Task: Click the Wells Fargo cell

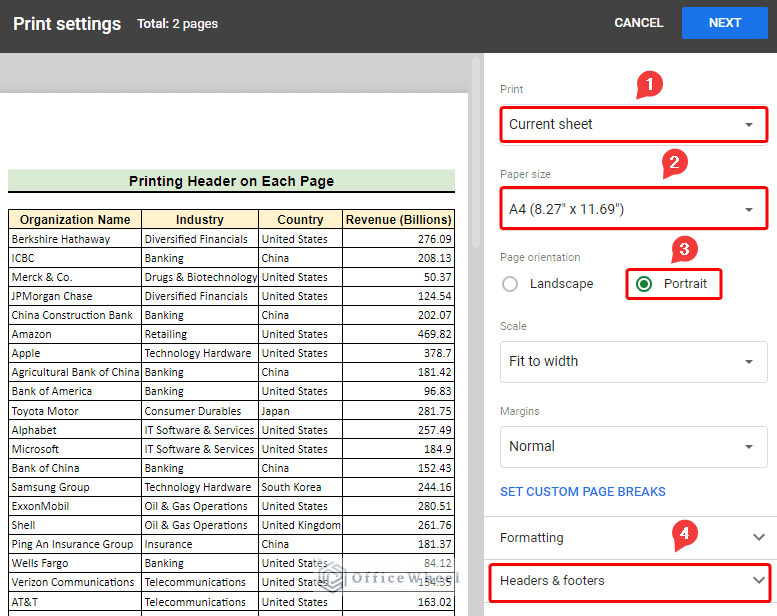Action: pos(75,563)
